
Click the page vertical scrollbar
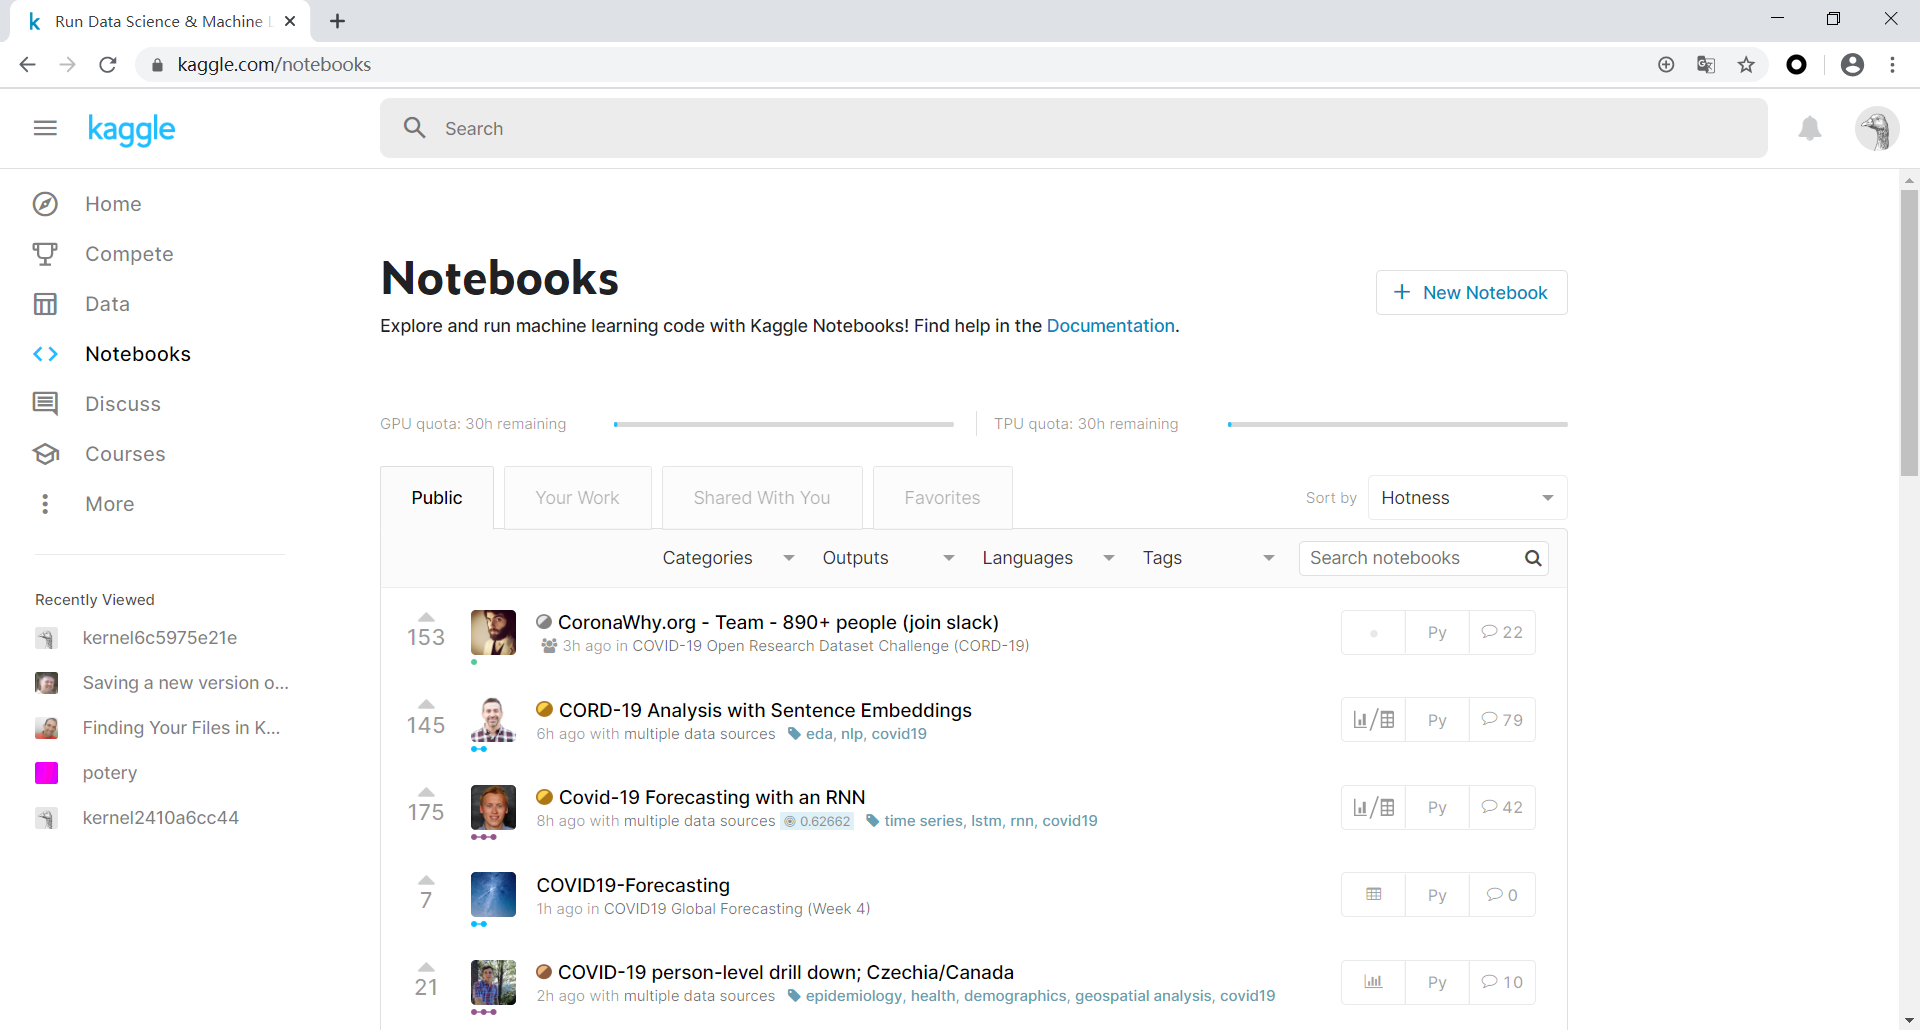coord(1909,333)
